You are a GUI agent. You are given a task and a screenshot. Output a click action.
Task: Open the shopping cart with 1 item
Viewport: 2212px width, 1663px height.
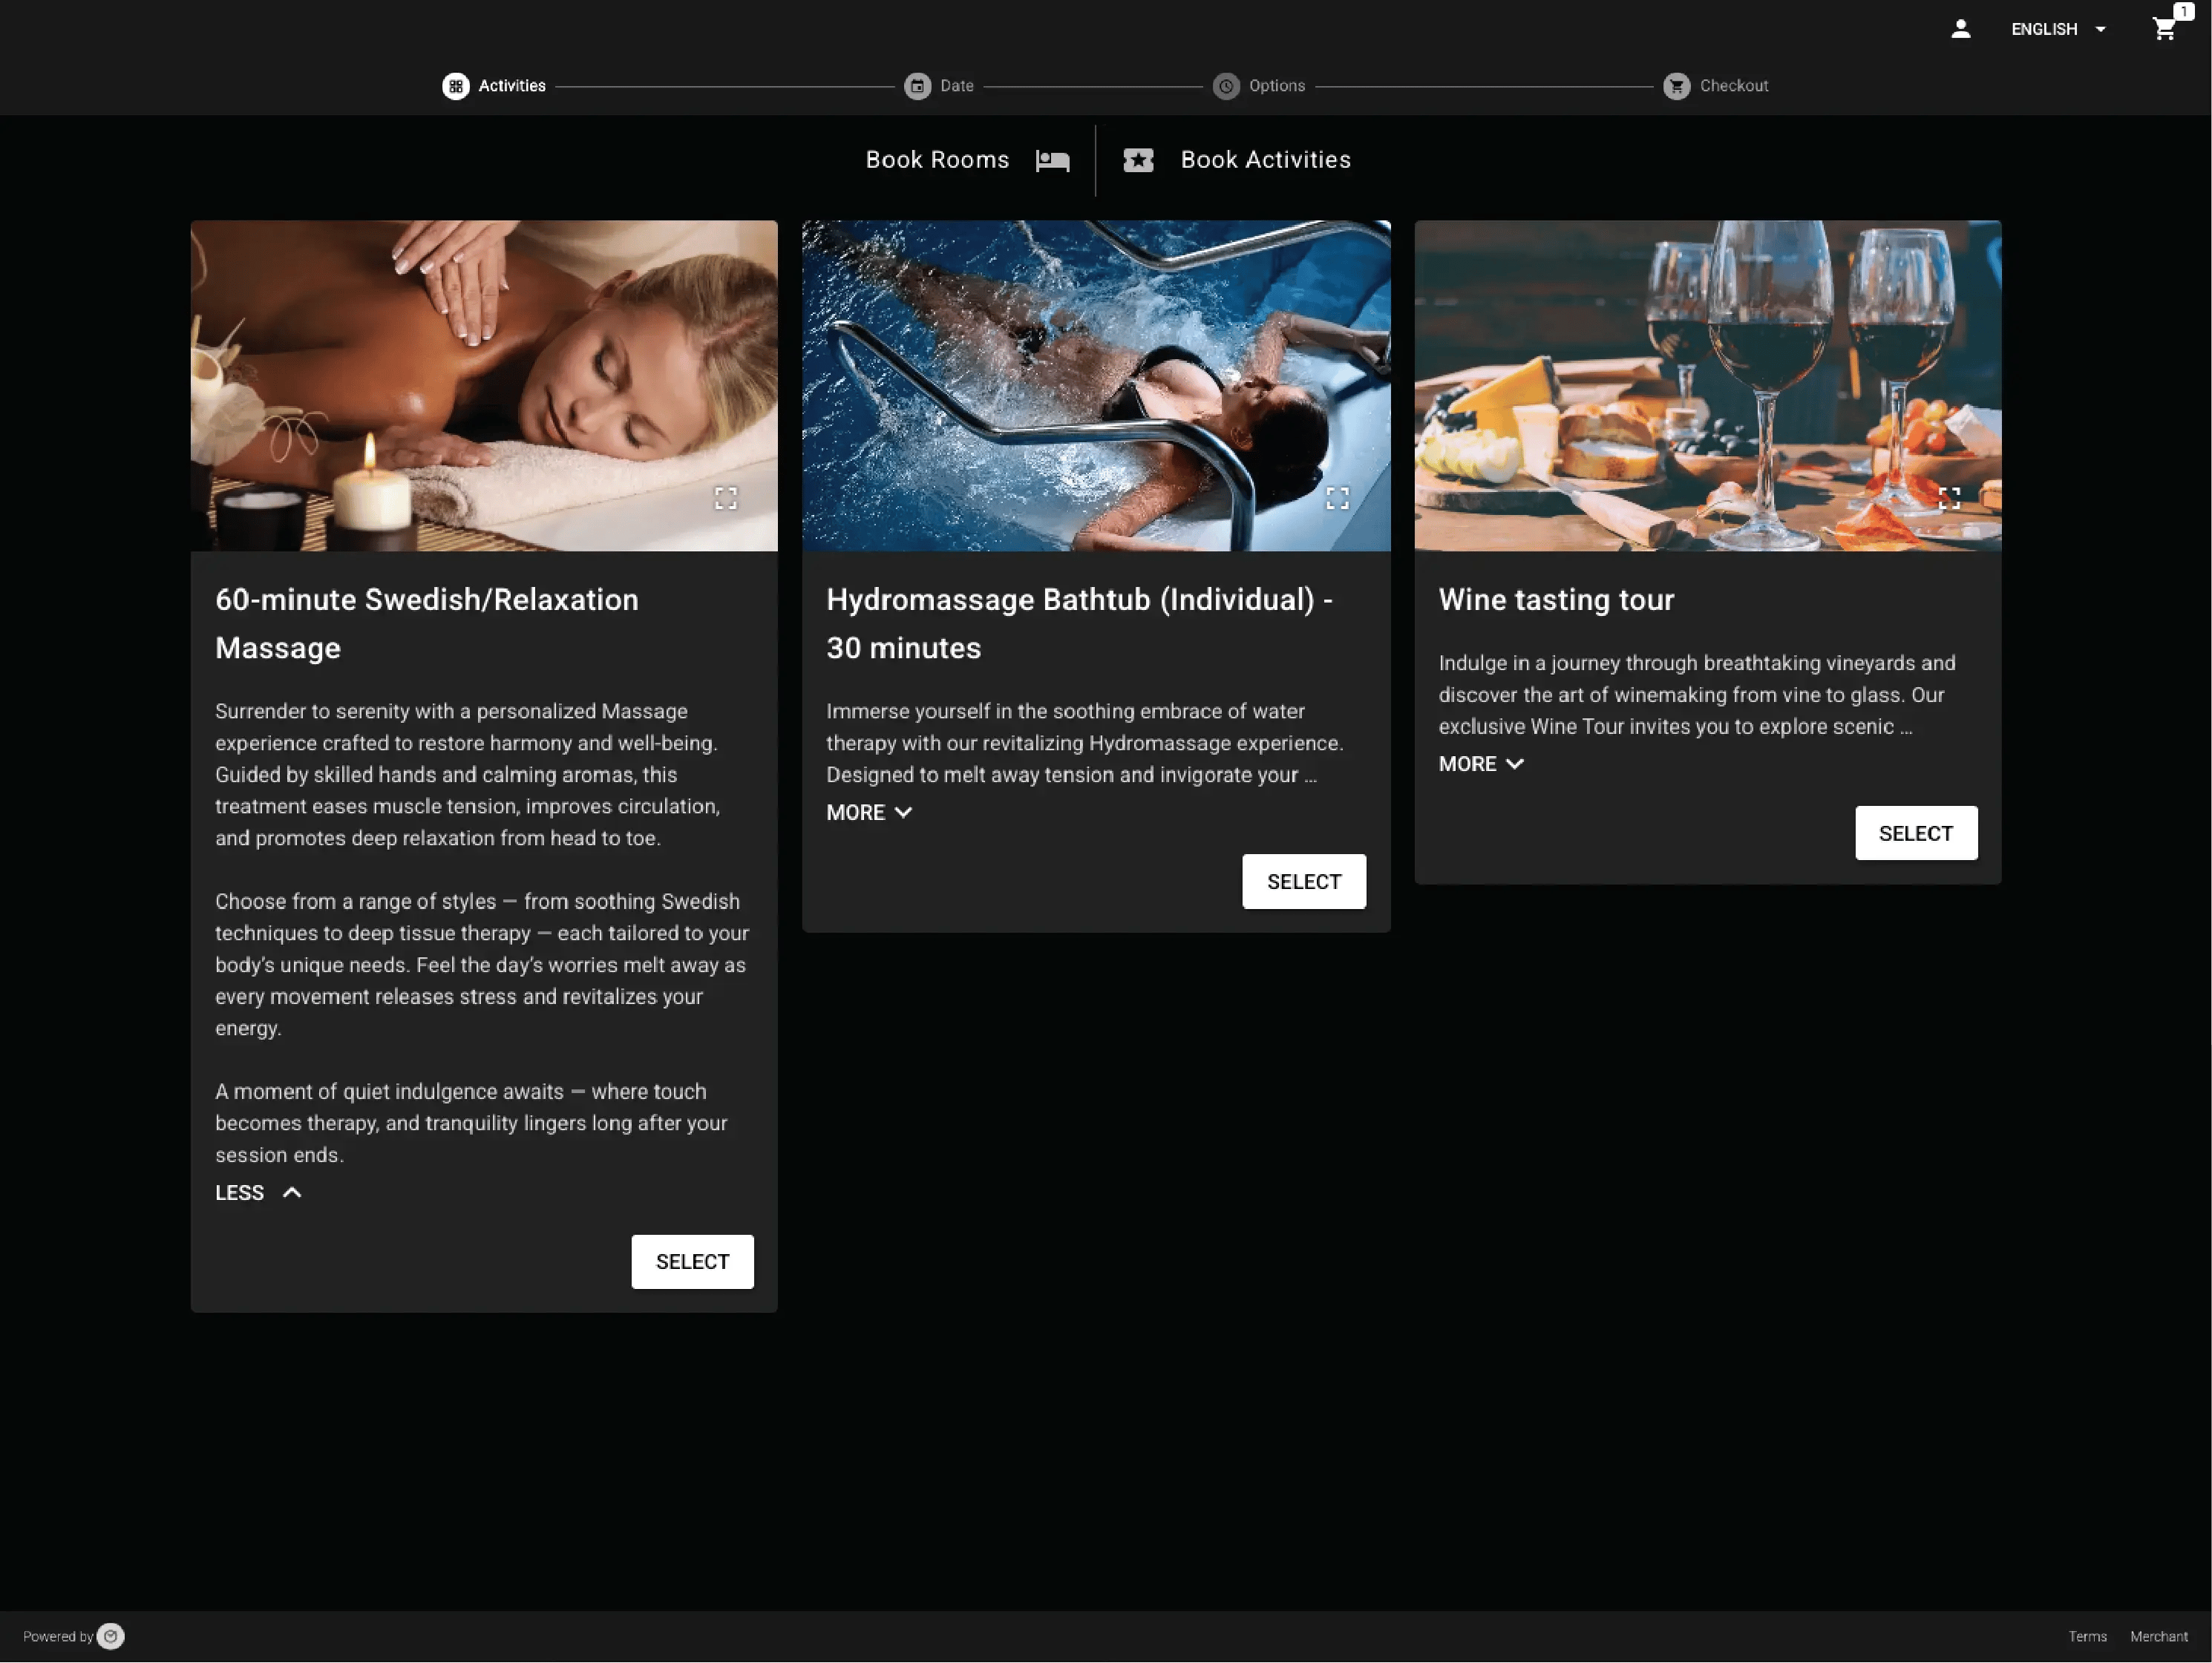click(2165, 29)
